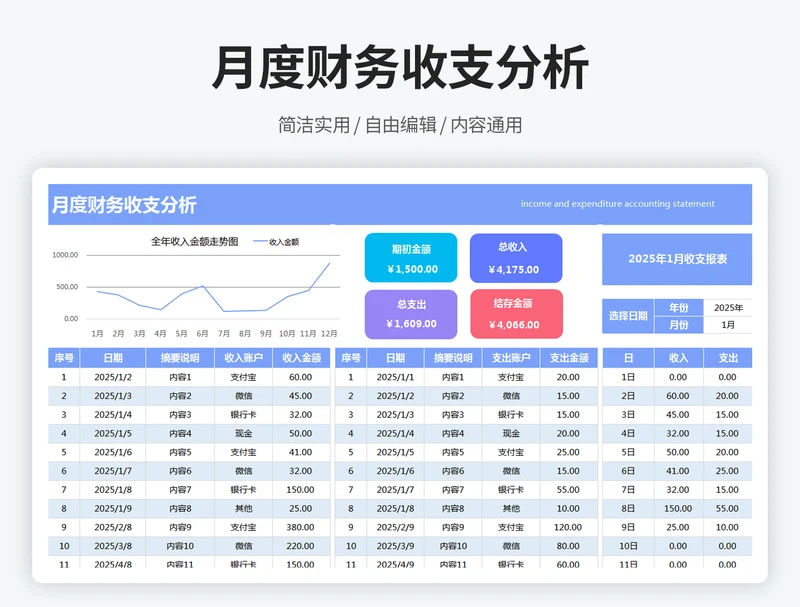Viewport: 800px width, 607px height.
Task: Select expense amount cell 120.00
Action: pyautogui.click(x=568, y=527)
